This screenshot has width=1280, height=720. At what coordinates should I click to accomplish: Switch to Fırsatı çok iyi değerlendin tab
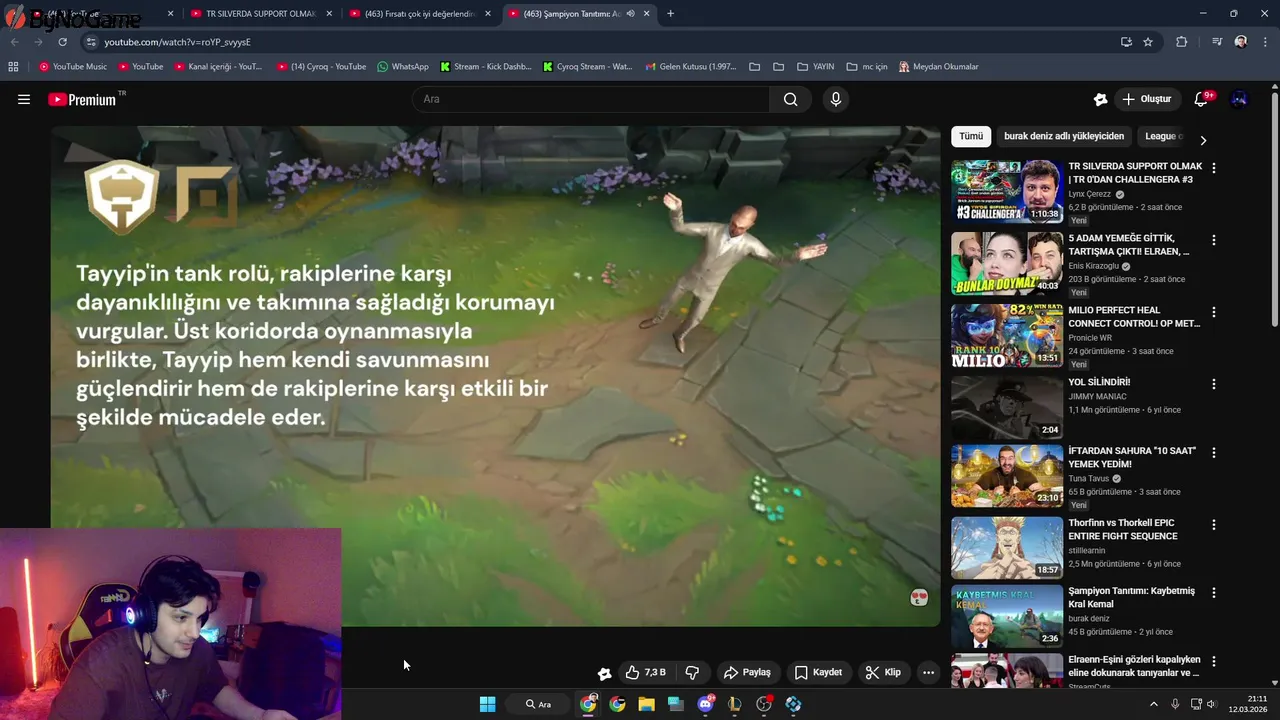419,14
